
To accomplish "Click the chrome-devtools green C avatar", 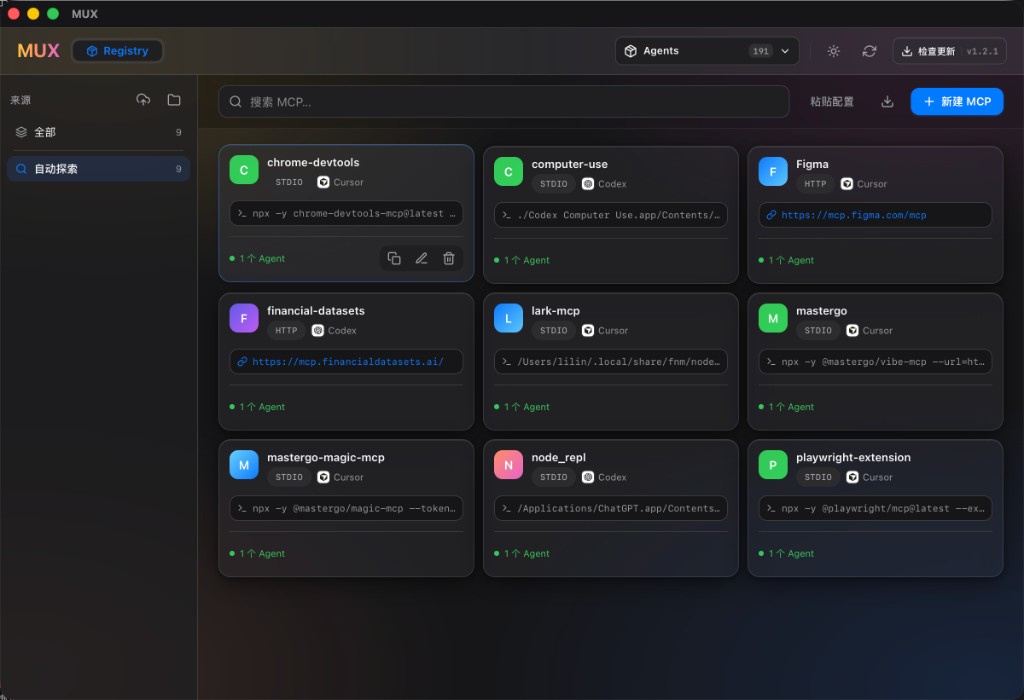I will [244, 170].
